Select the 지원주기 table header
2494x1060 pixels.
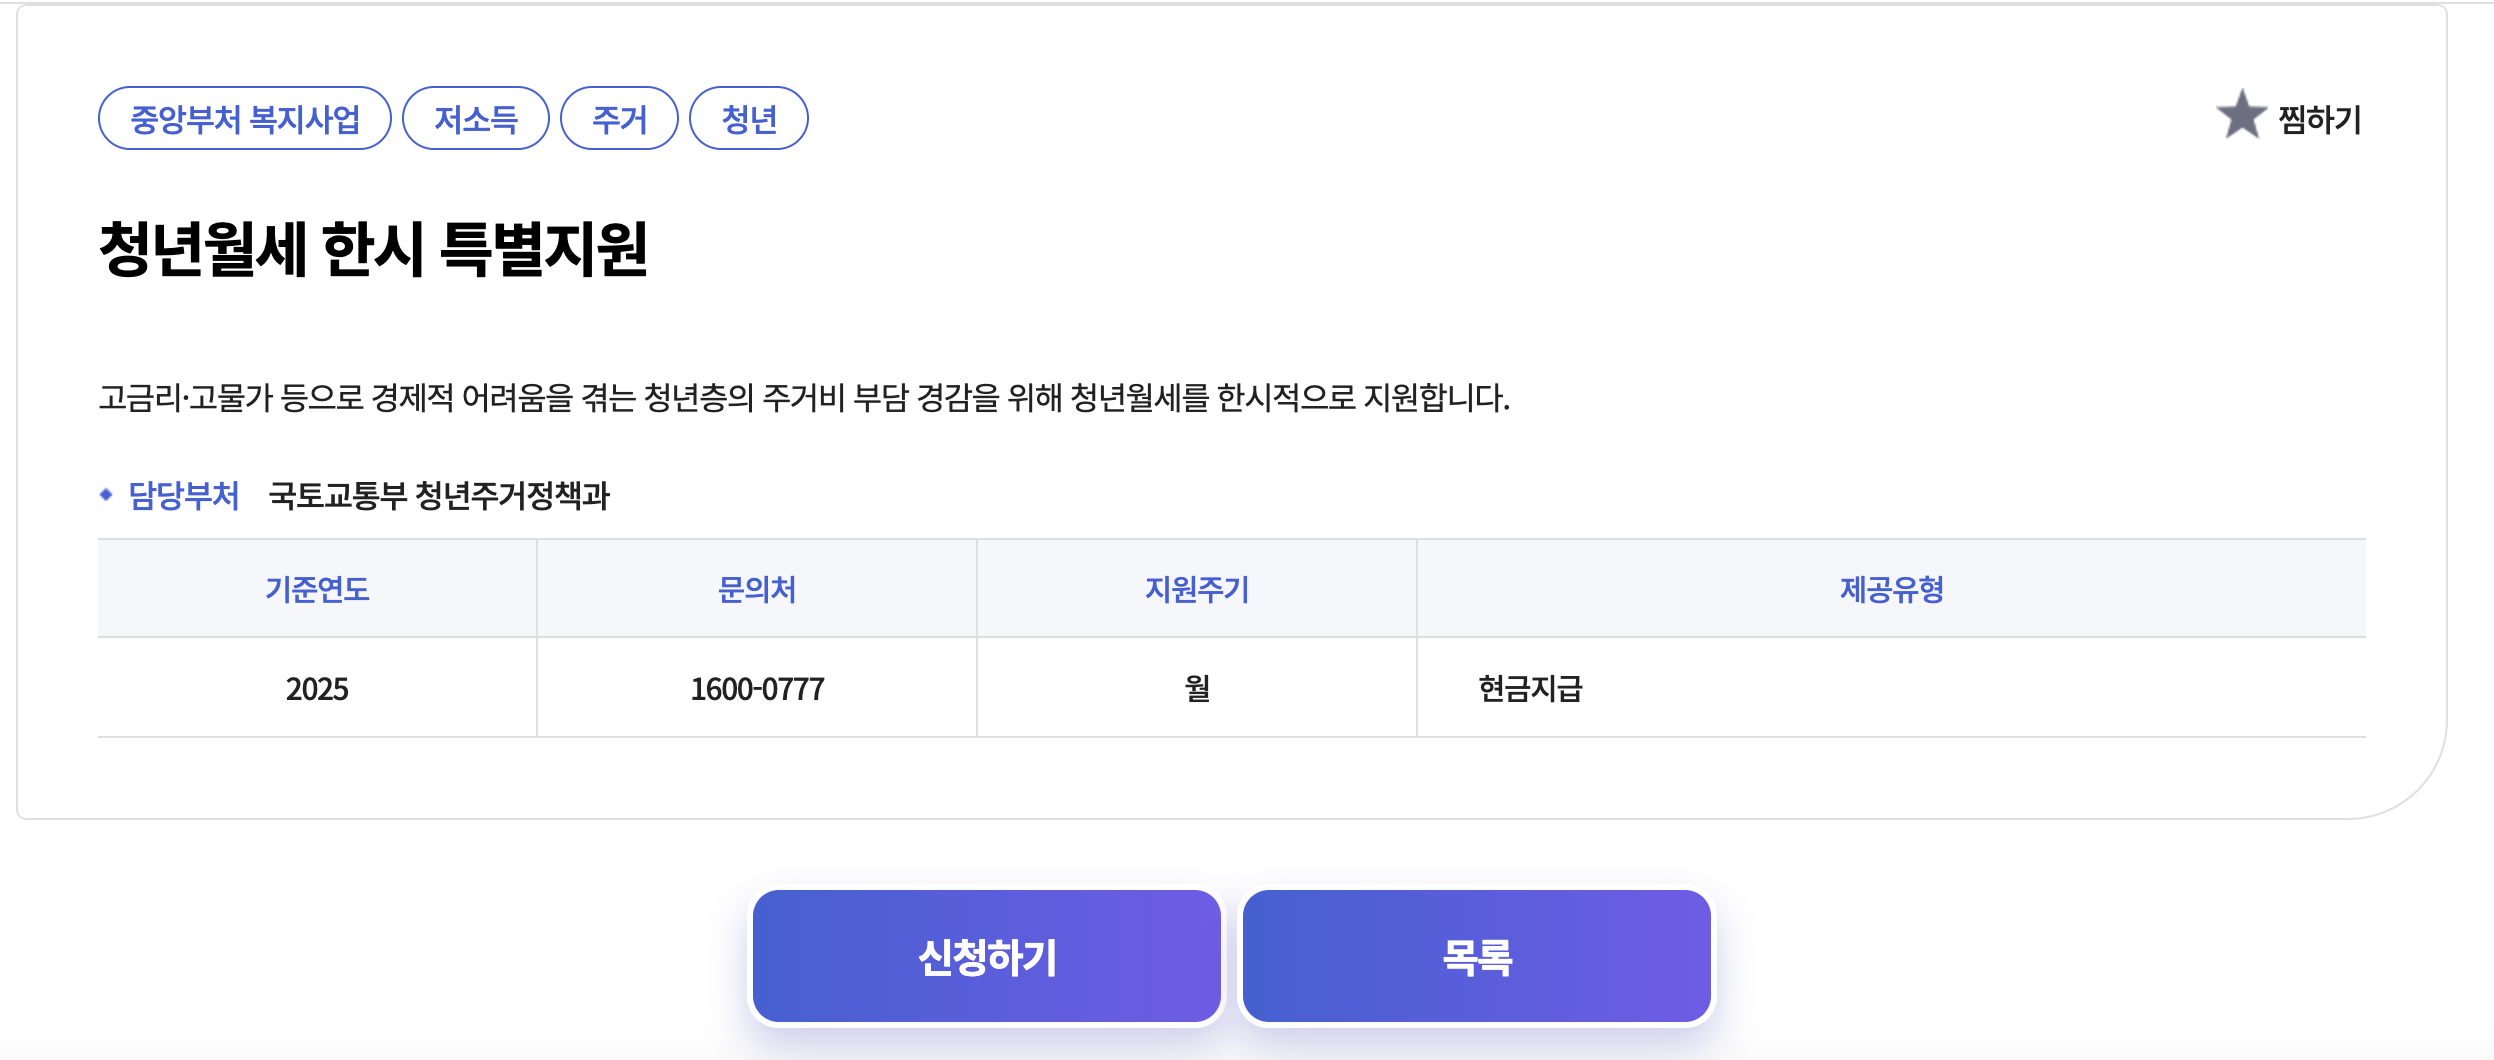(1197, 589)
